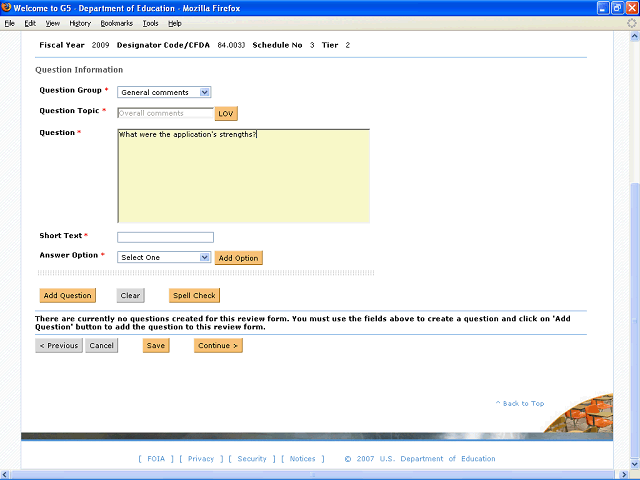Open the Edit menu
Screen dimensions: 640x480
[30, 24]
